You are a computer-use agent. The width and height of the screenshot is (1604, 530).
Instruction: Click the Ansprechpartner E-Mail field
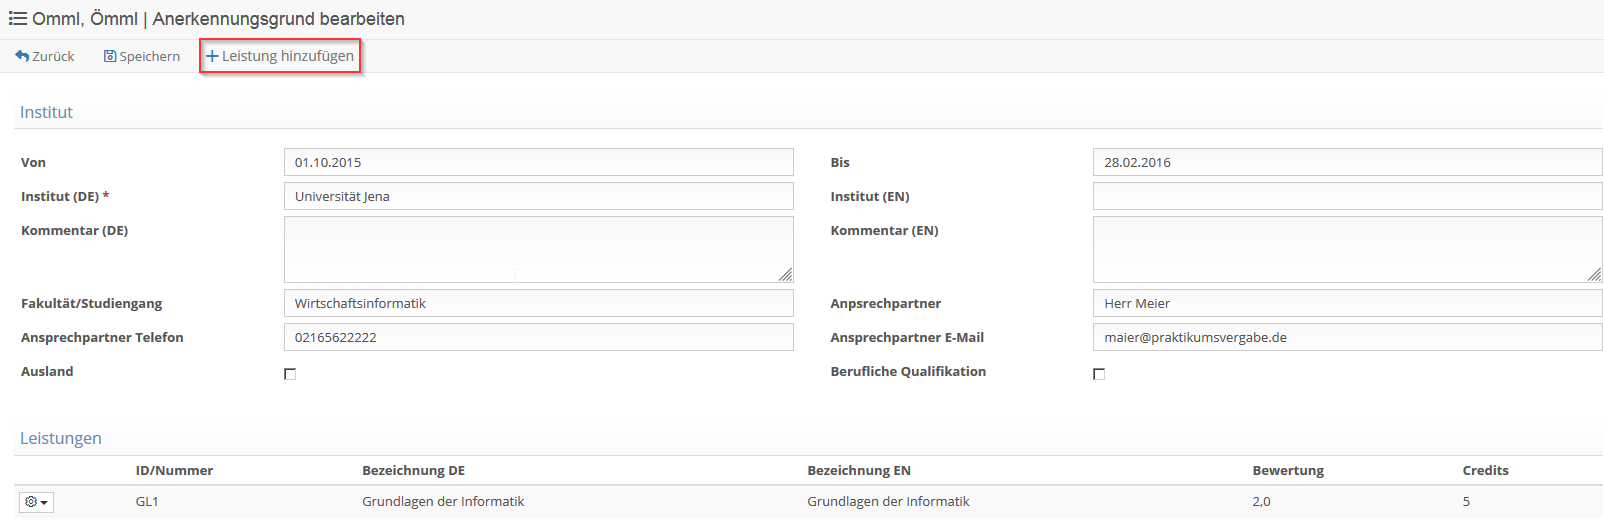coord(1348,337)
